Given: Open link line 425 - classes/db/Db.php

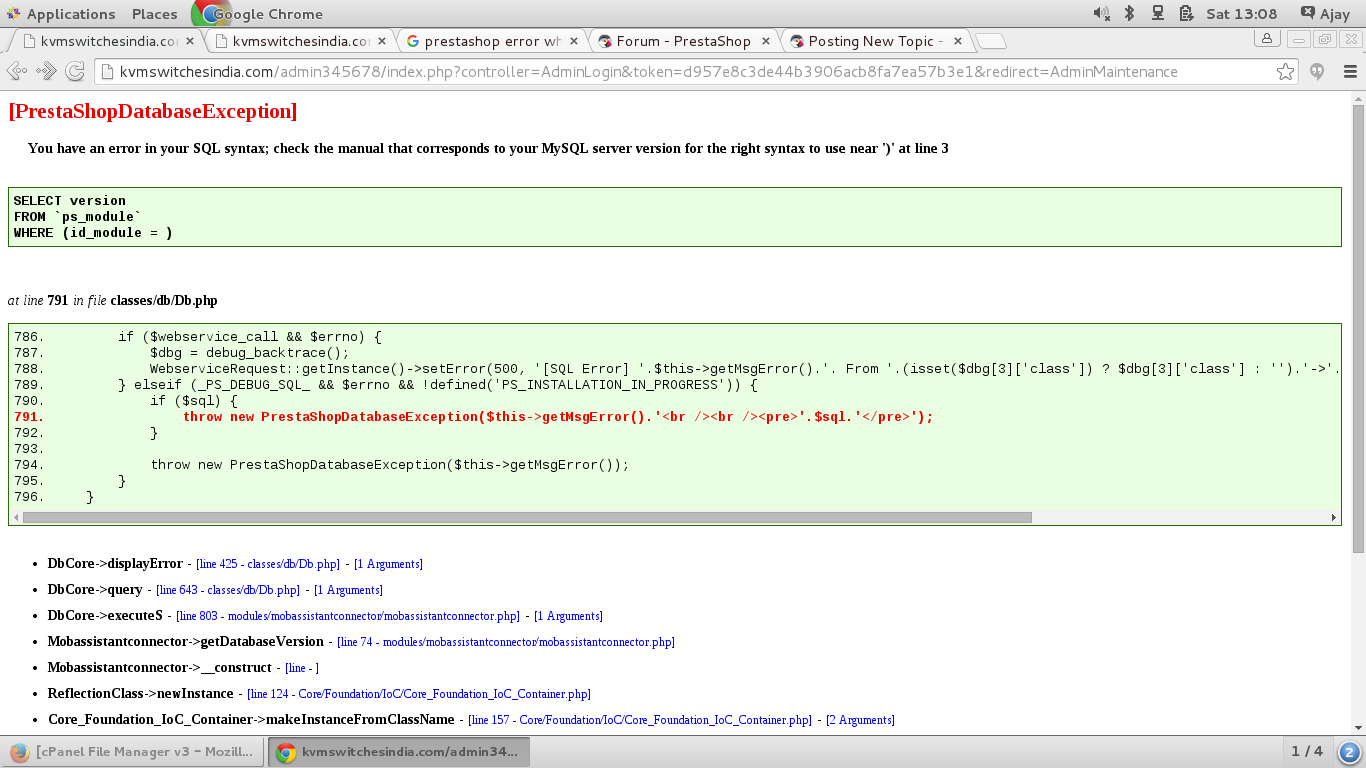Looking at the screenshot, I should point(267,564).
